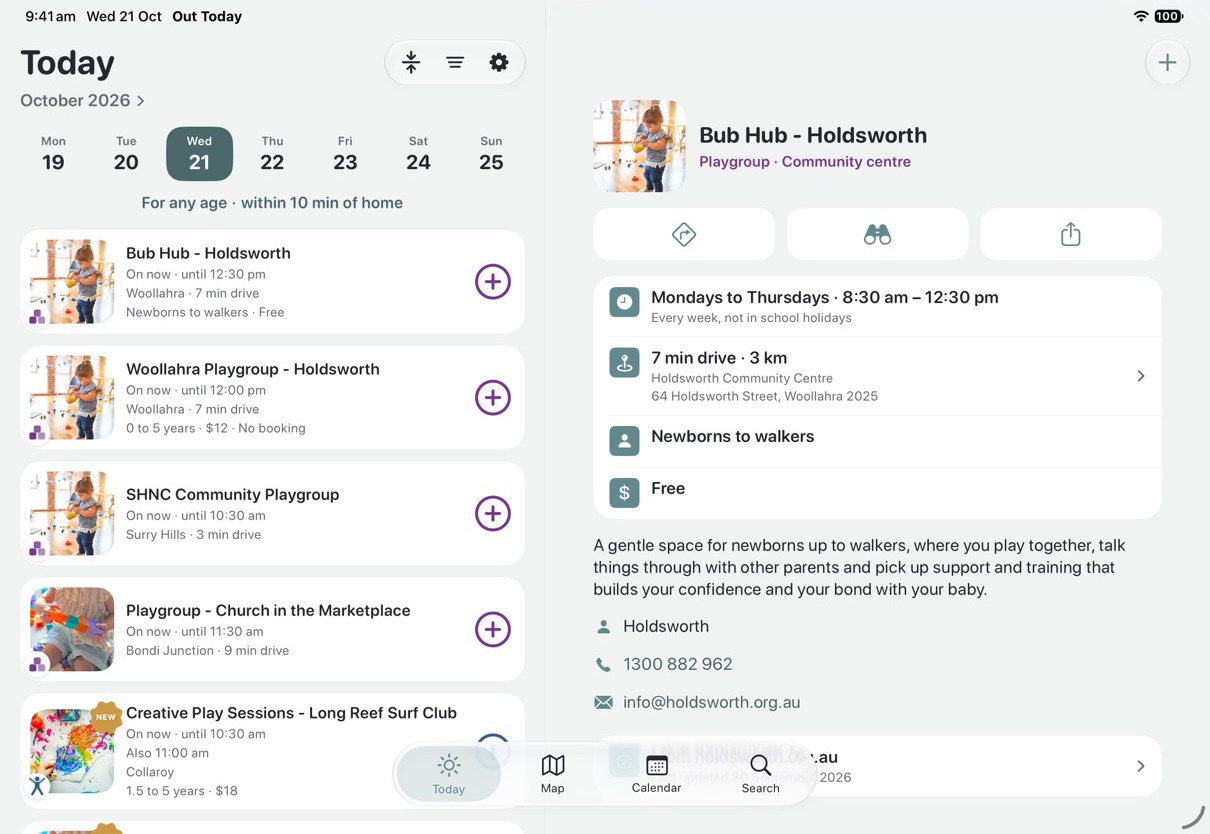The width and height of the screenshot is (1210, 834).
Task: Select Sat 24 in week strip
Action: (418, 154)
